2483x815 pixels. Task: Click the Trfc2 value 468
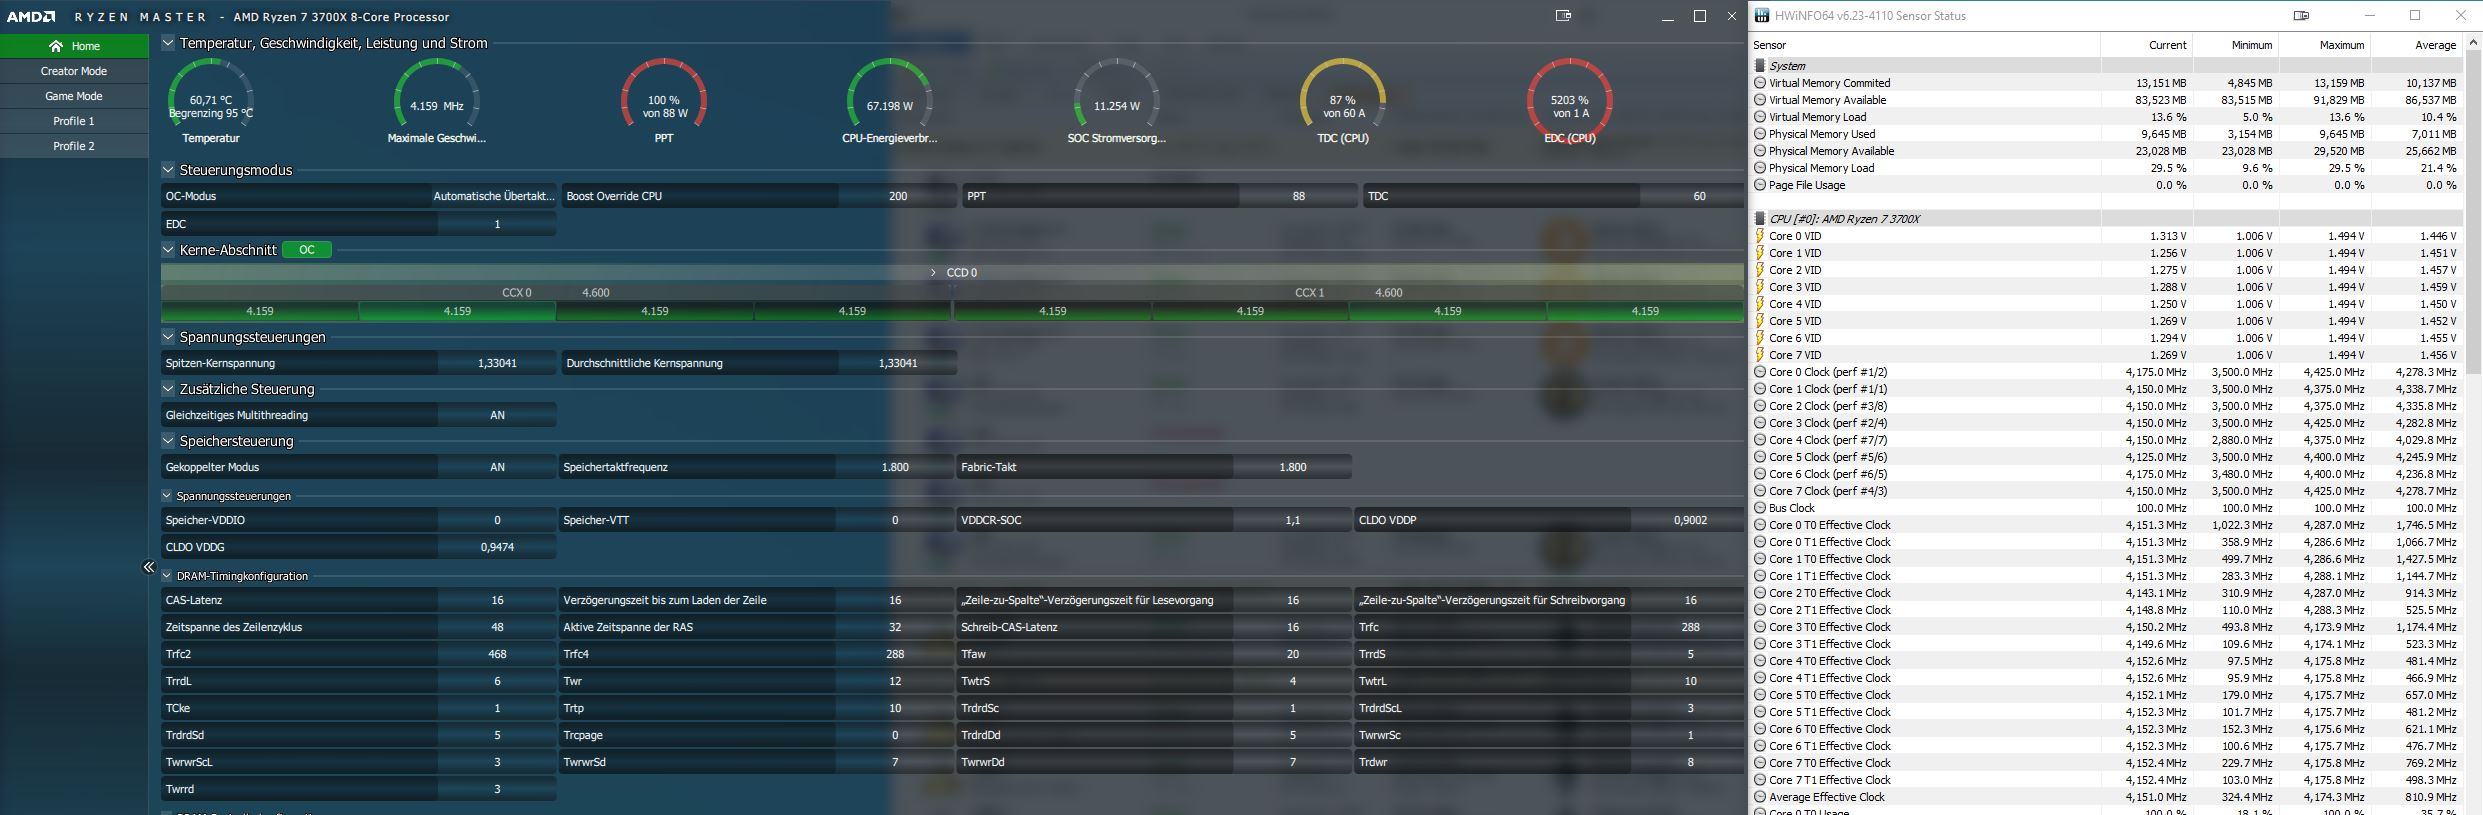(497, 654)
